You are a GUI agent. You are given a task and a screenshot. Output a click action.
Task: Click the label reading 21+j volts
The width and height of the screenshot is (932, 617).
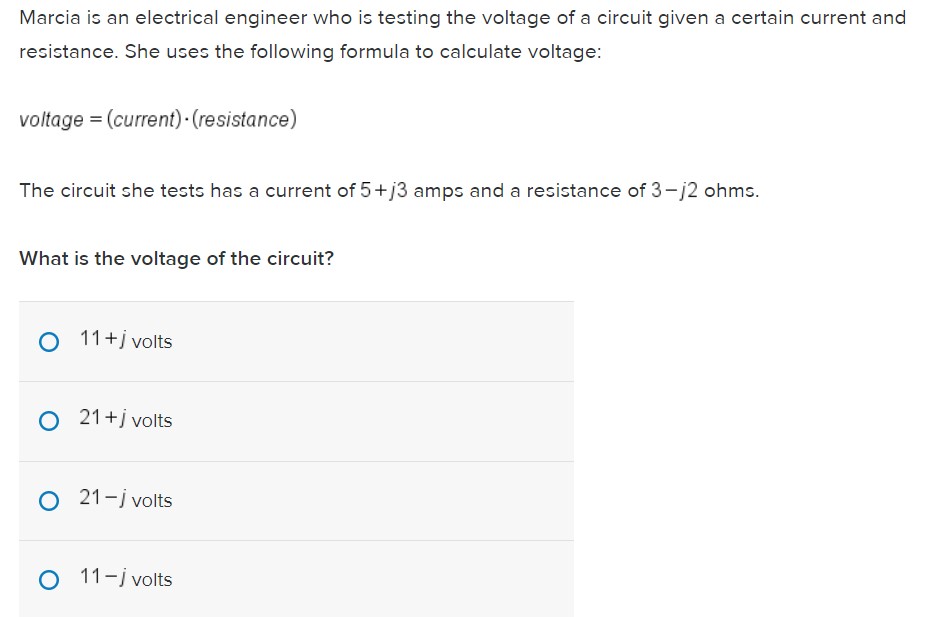point(125,420)
